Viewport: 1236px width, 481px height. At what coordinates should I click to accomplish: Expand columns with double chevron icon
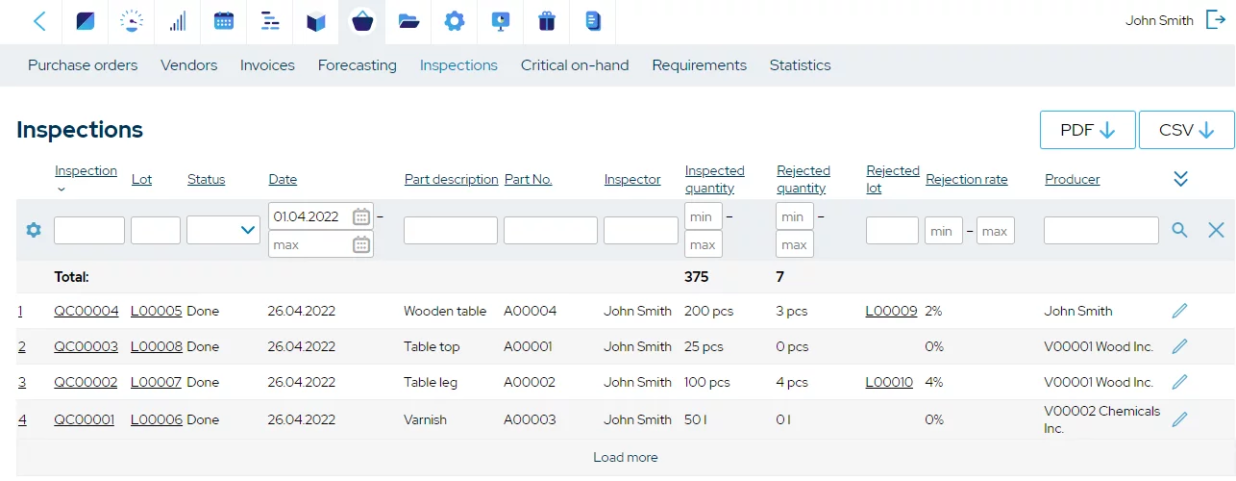(x=1180, y=179)
